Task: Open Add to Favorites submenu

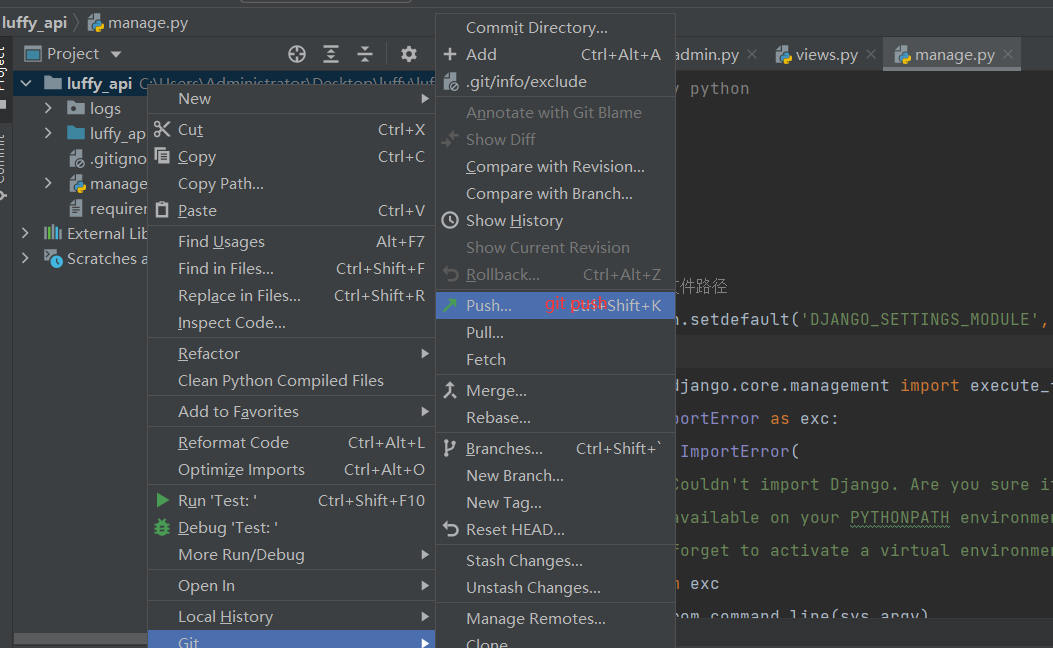Action: pos(291,411)
